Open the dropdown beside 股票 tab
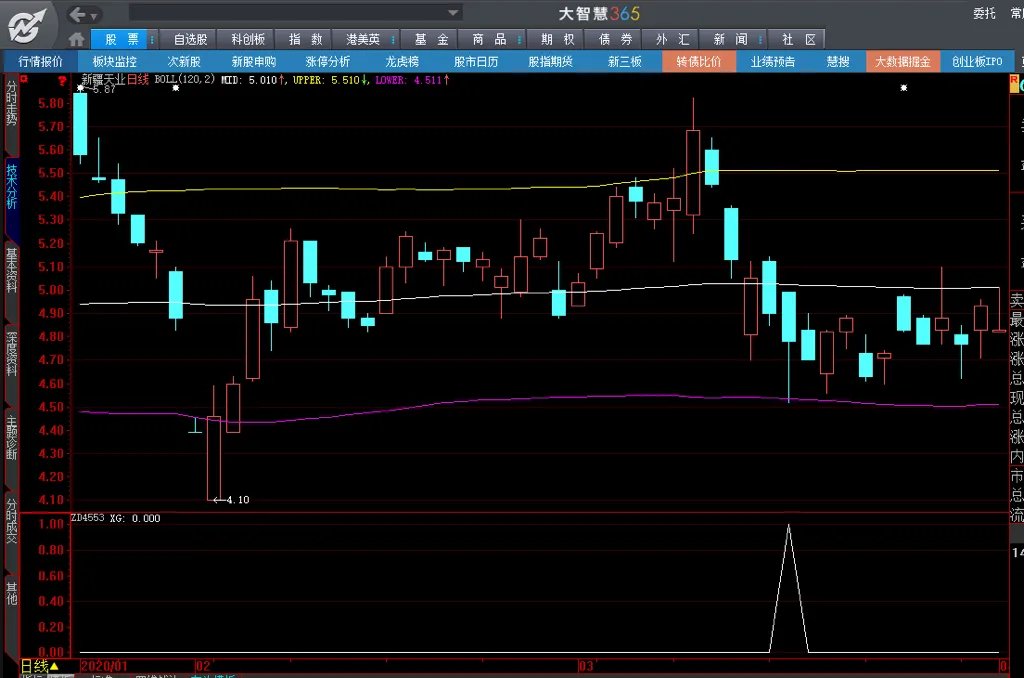Screen dimensions: 1024x678 pos(152,39)
